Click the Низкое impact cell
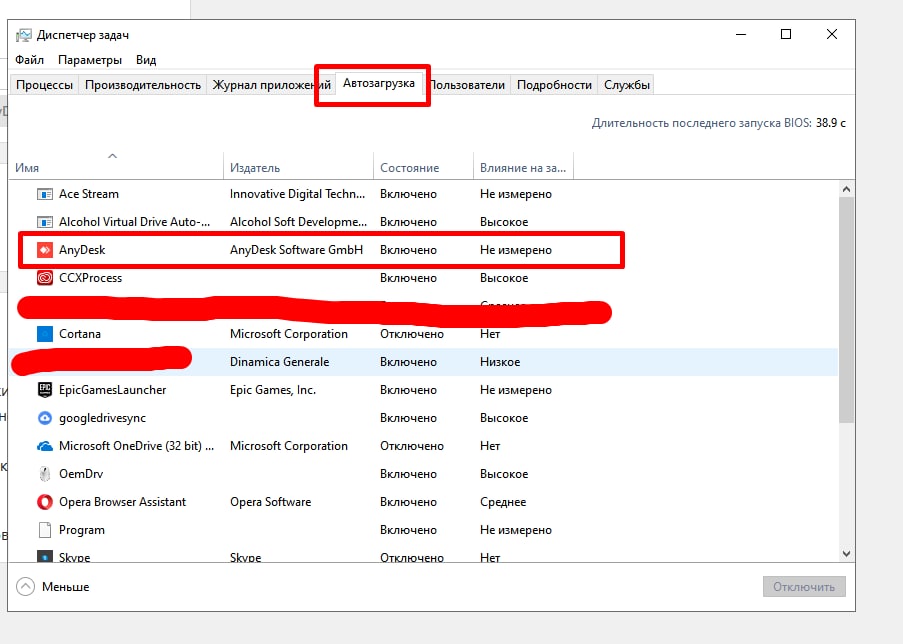This screenshot has height=644, width=903. [500, 362]
